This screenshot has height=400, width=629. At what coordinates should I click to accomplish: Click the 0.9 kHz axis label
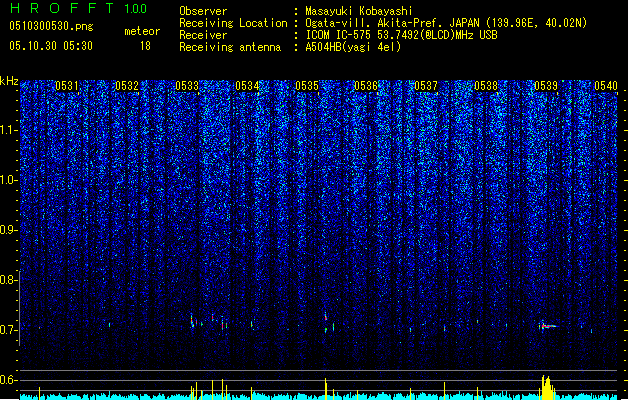coord(9,230)
